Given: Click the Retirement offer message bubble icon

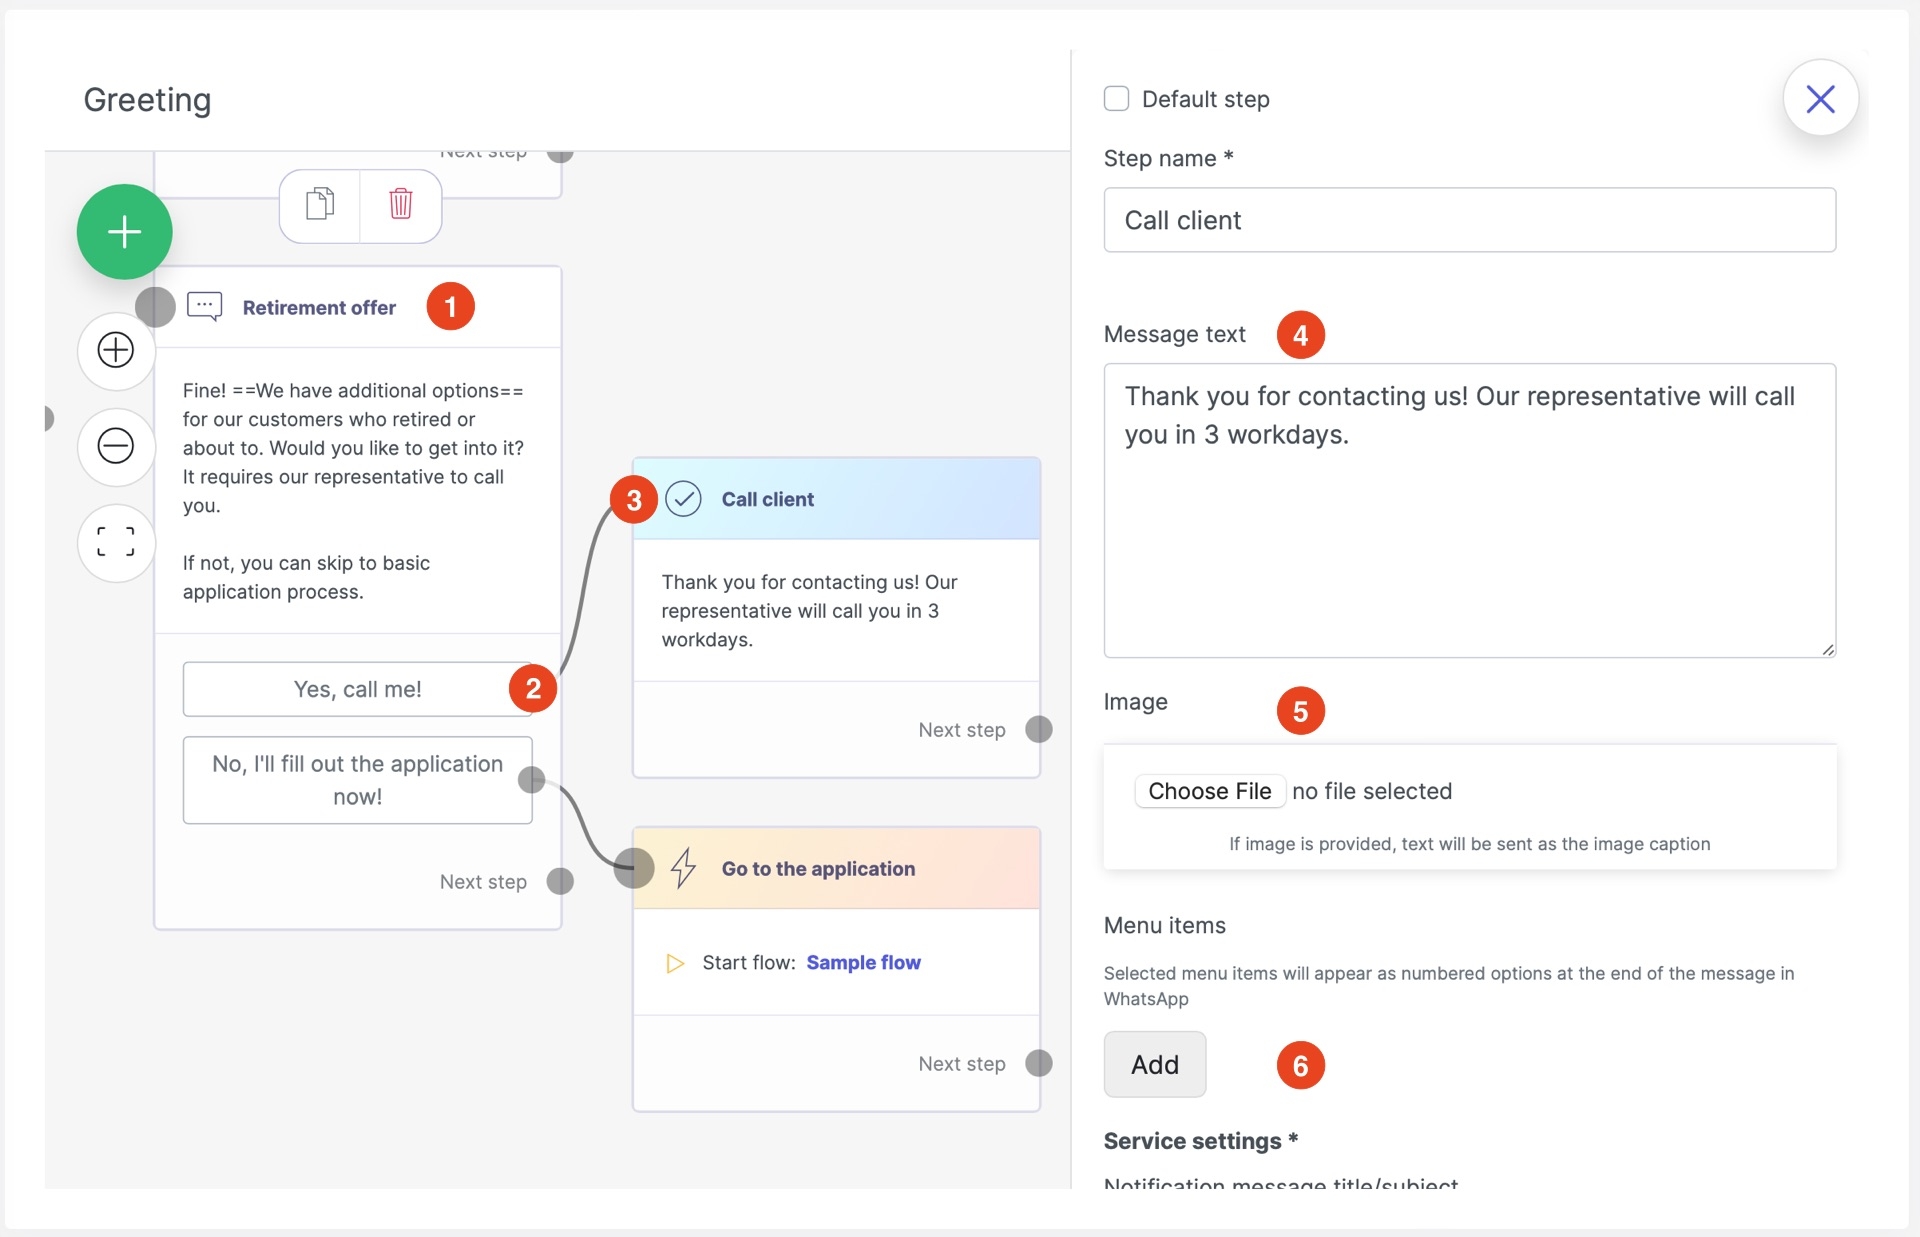Looking at the screenshot, I should pyautogui.click(x=205, y=306).
